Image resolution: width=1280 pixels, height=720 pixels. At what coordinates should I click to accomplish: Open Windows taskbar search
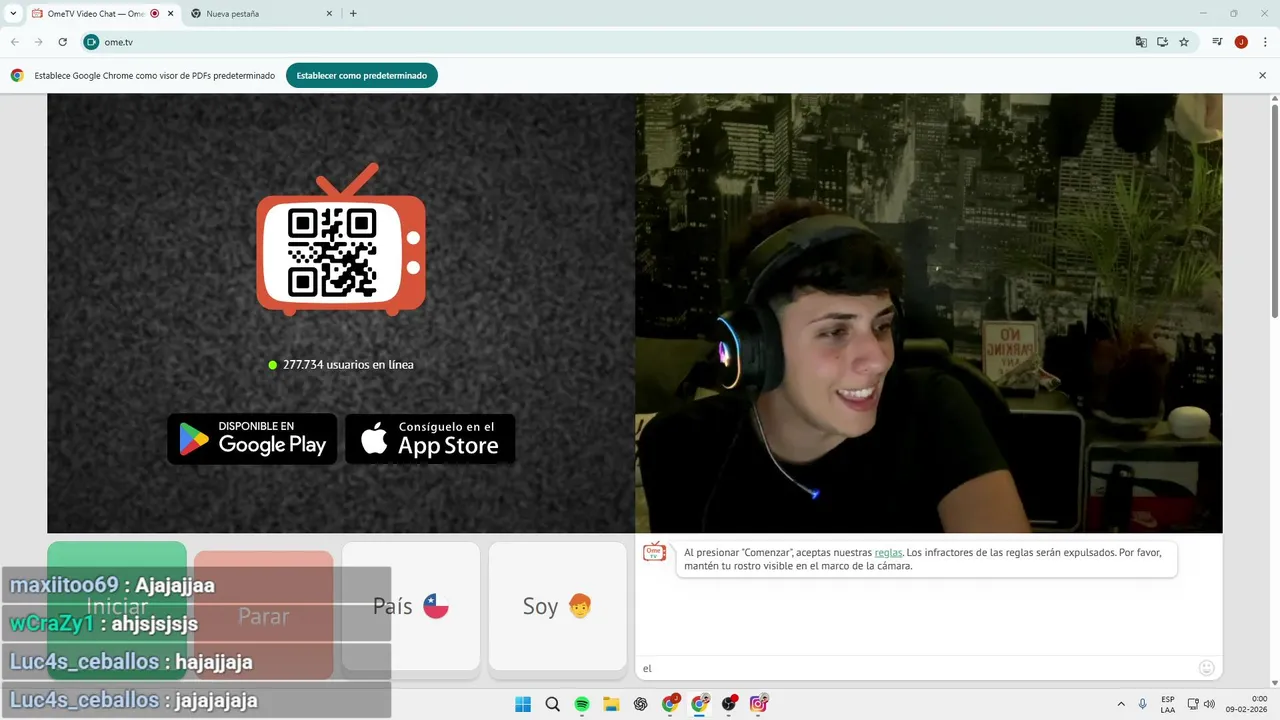[x=553, y=704]
